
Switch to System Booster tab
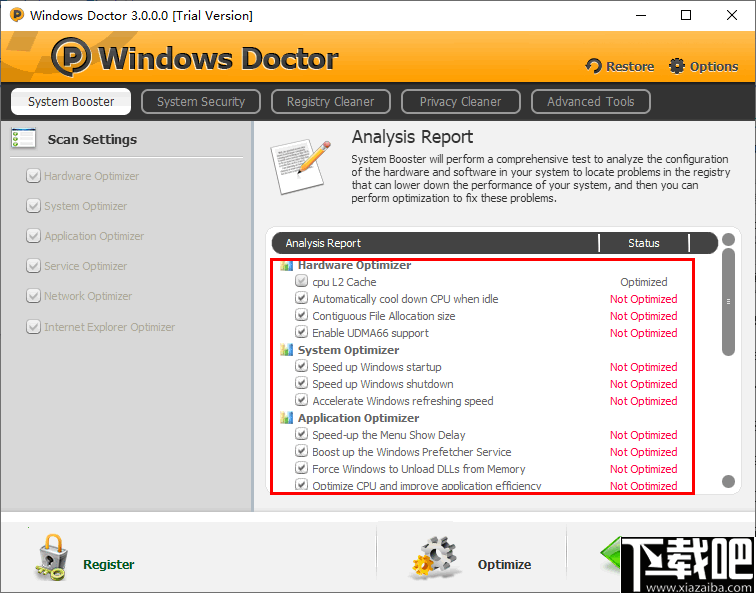click(x=71, y=101)
